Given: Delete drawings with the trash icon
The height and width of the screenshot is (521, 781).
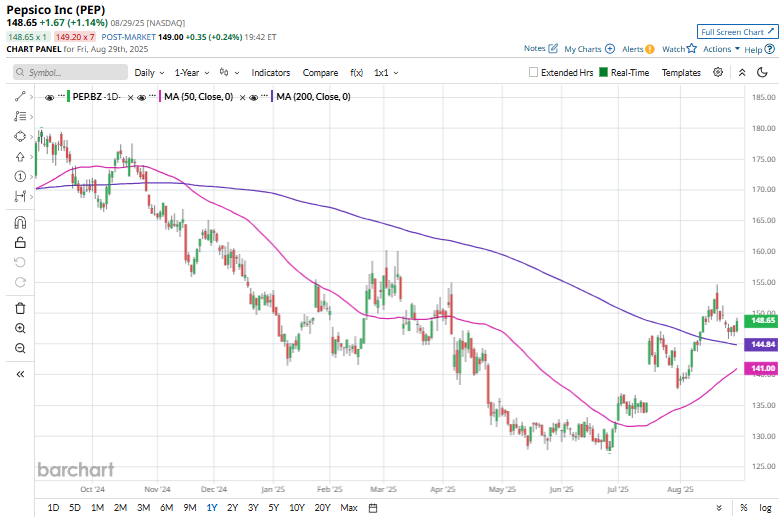Looking at the screenshot, I should tap(20, 308).
